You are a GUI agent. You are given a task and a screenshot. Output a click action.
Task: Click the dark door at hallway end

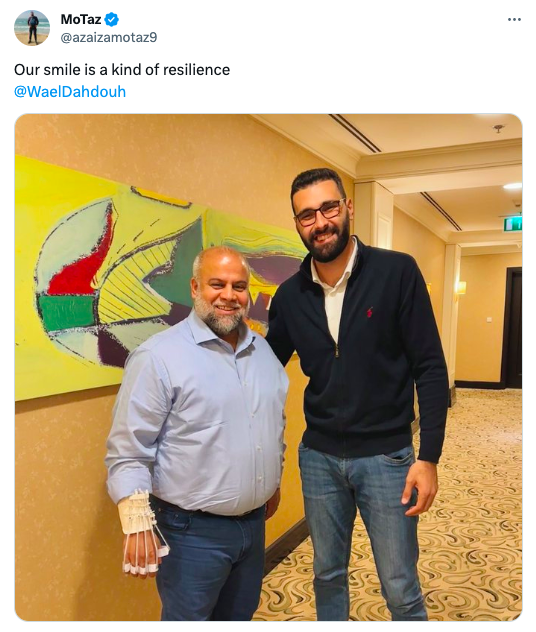(512, 327)
